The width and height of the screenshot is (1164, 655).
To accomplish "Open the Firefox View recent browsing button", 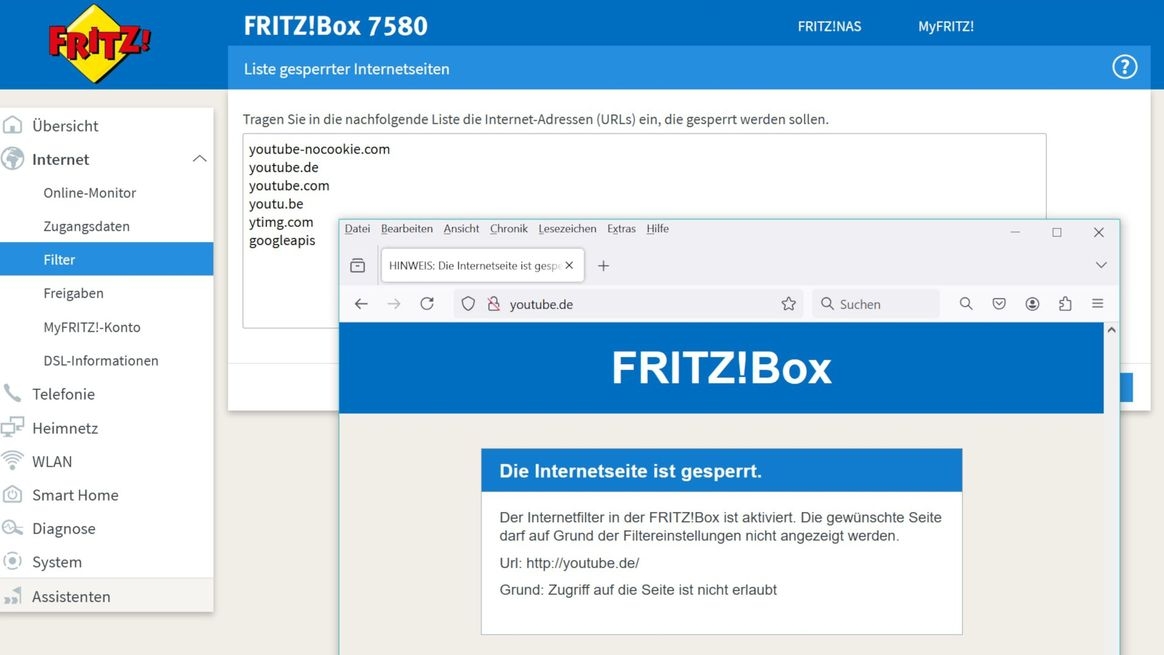I will [358, 266].
